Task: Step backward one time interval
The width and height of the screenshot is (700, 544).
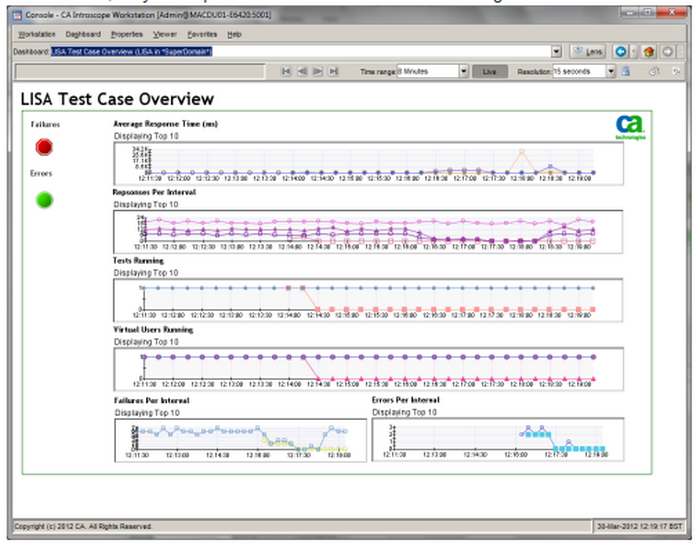Action: [x=302, y=72]
